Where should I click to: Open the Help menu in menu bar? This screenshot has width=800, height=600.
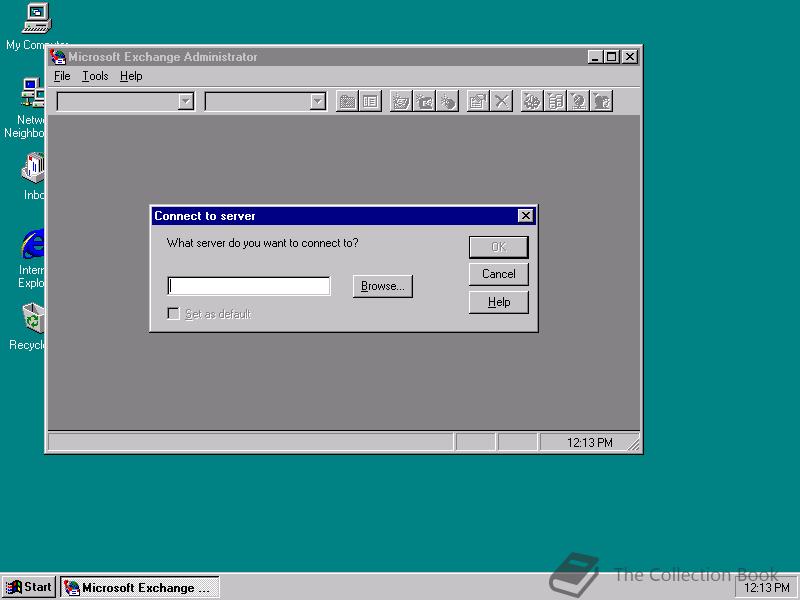click(131, 76)
